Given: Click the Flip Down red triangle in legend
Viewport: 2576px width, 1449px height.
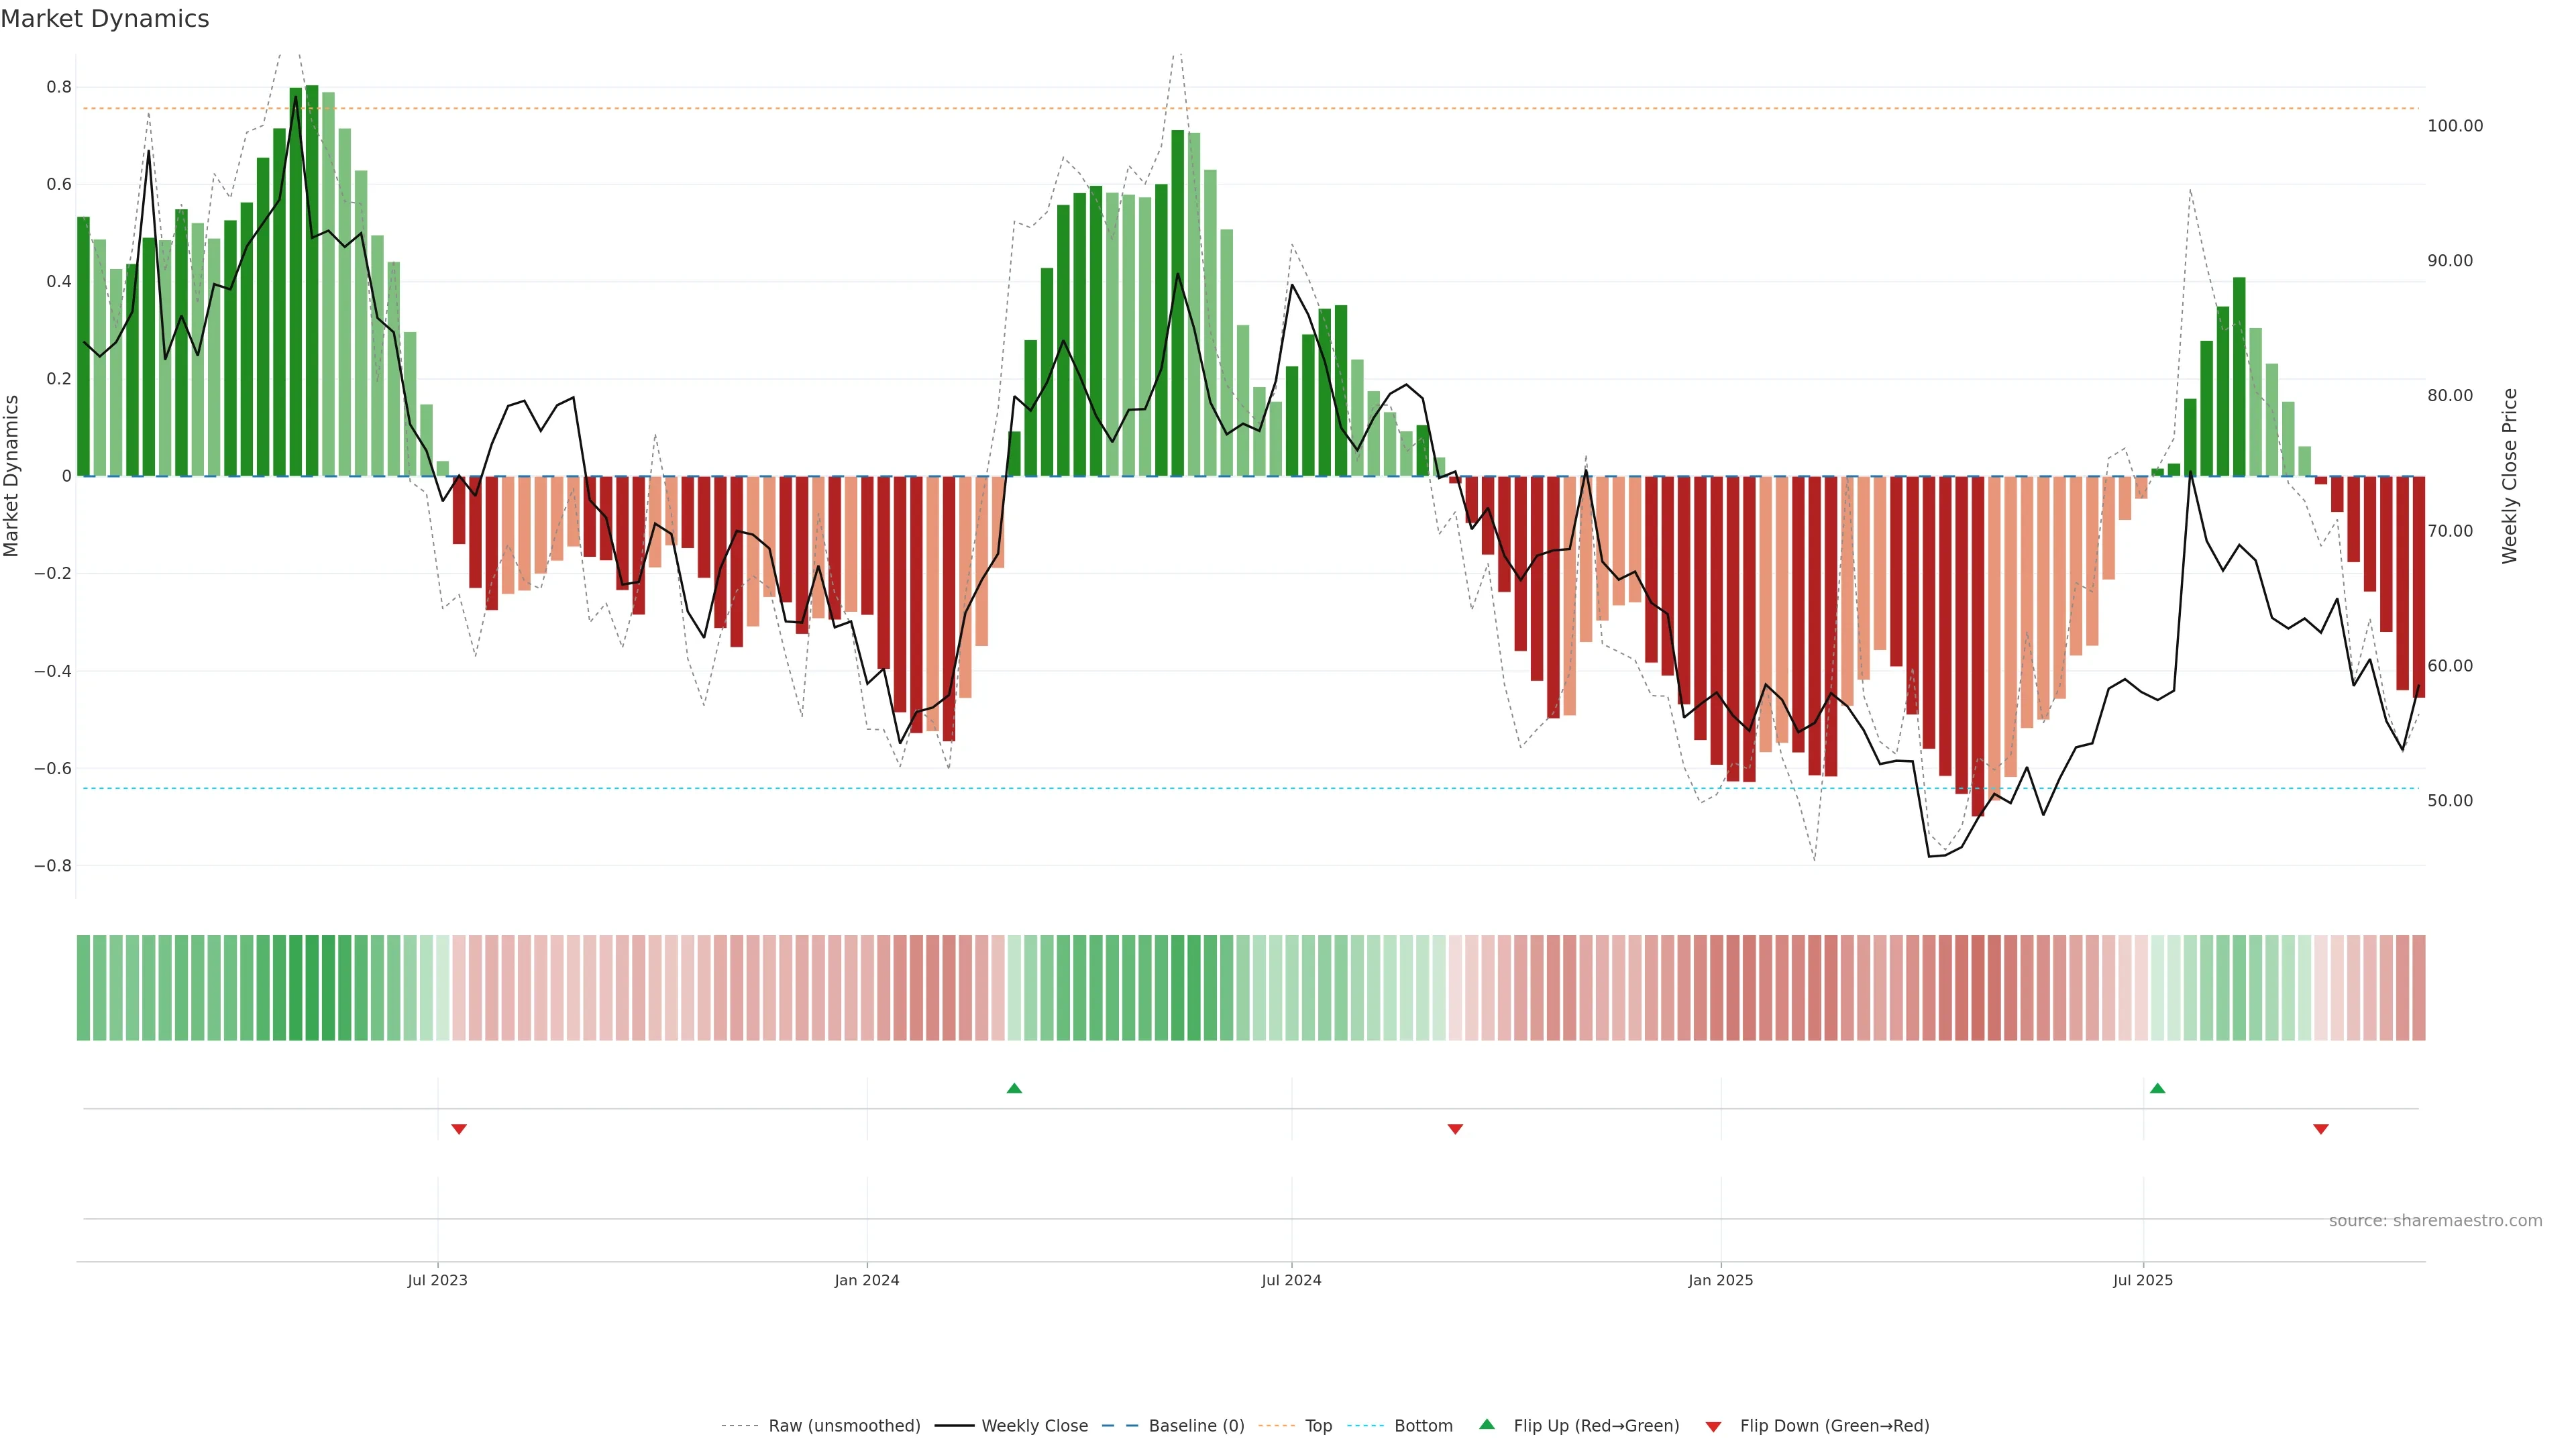Looking at the screenshot, I should [1713, 1427].
